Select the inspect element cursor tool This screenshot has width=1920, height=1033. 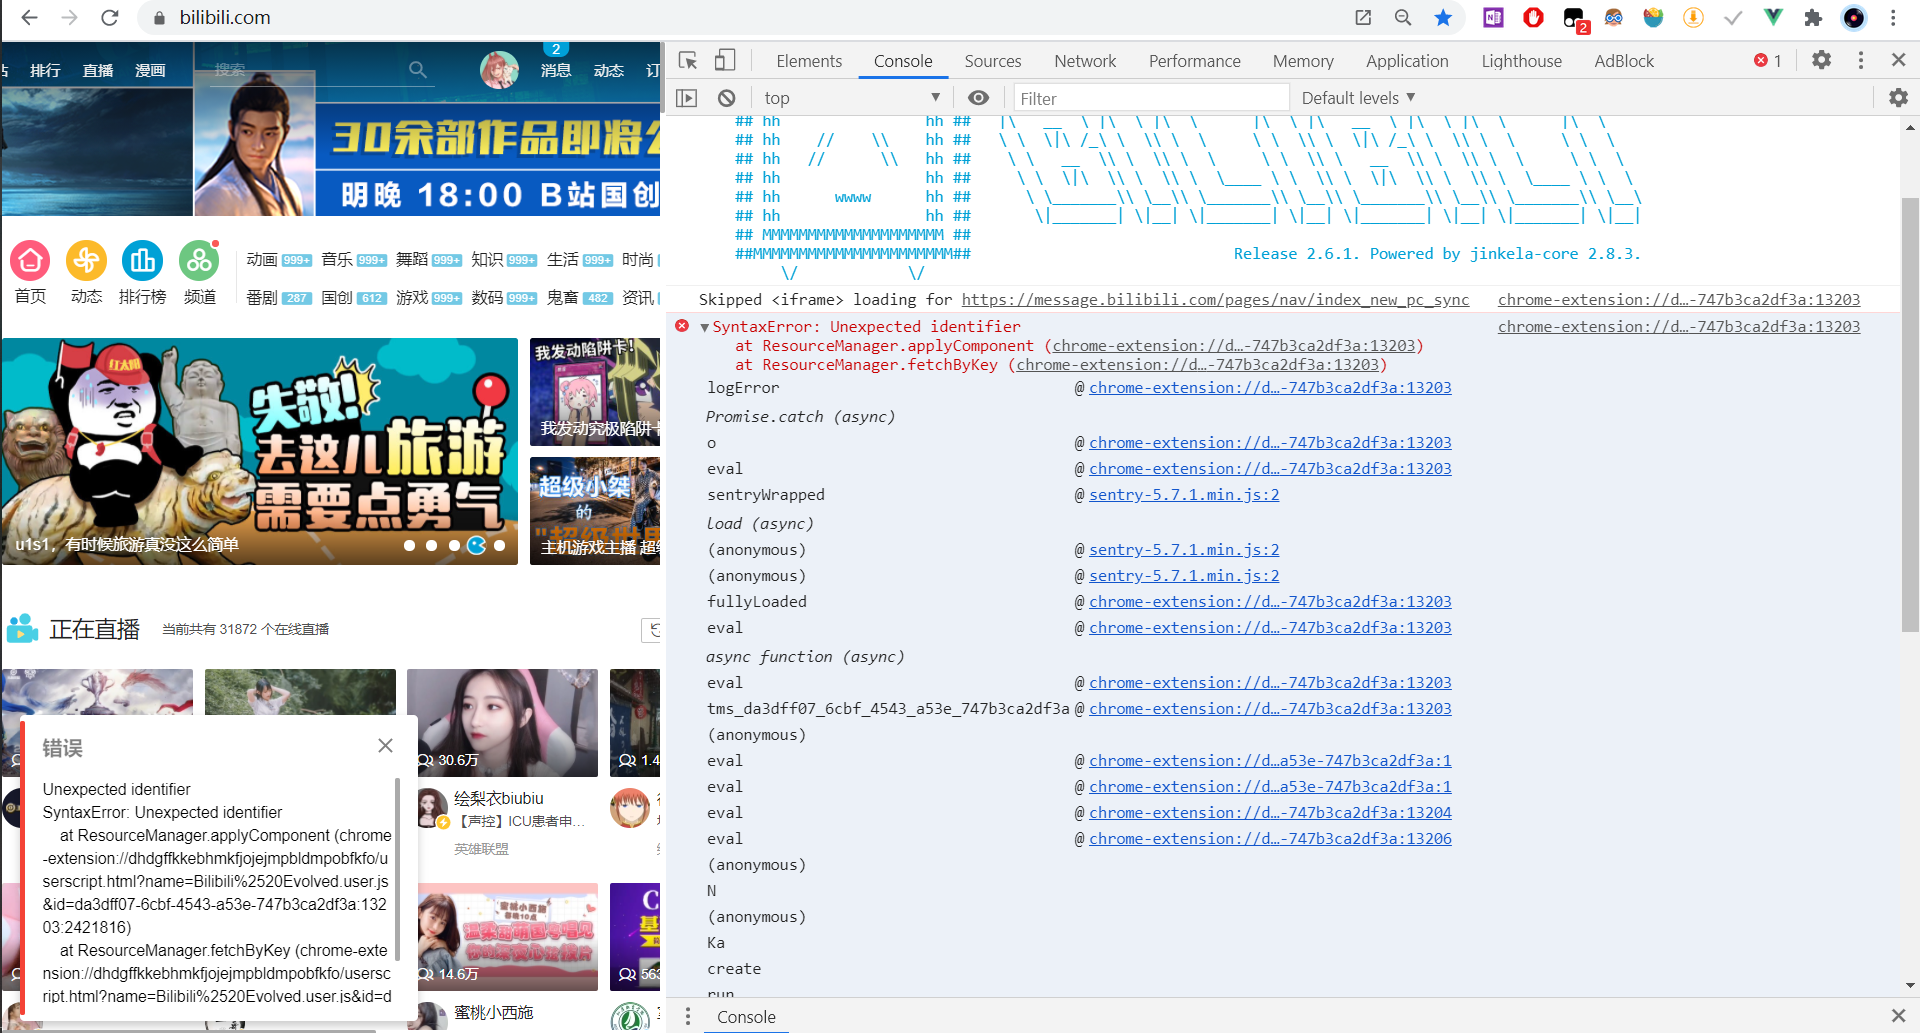coord(687,60)
